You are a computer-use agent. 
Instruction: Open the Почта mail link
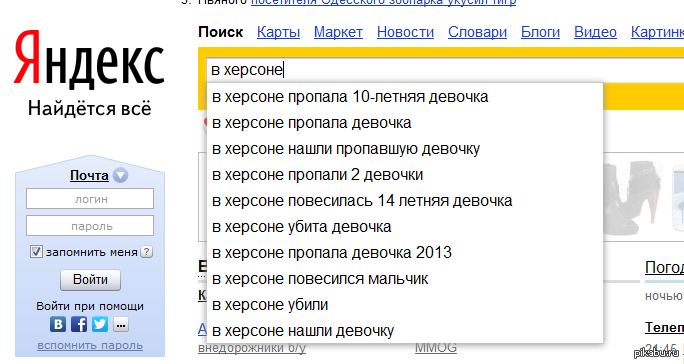tap(89, 175)
